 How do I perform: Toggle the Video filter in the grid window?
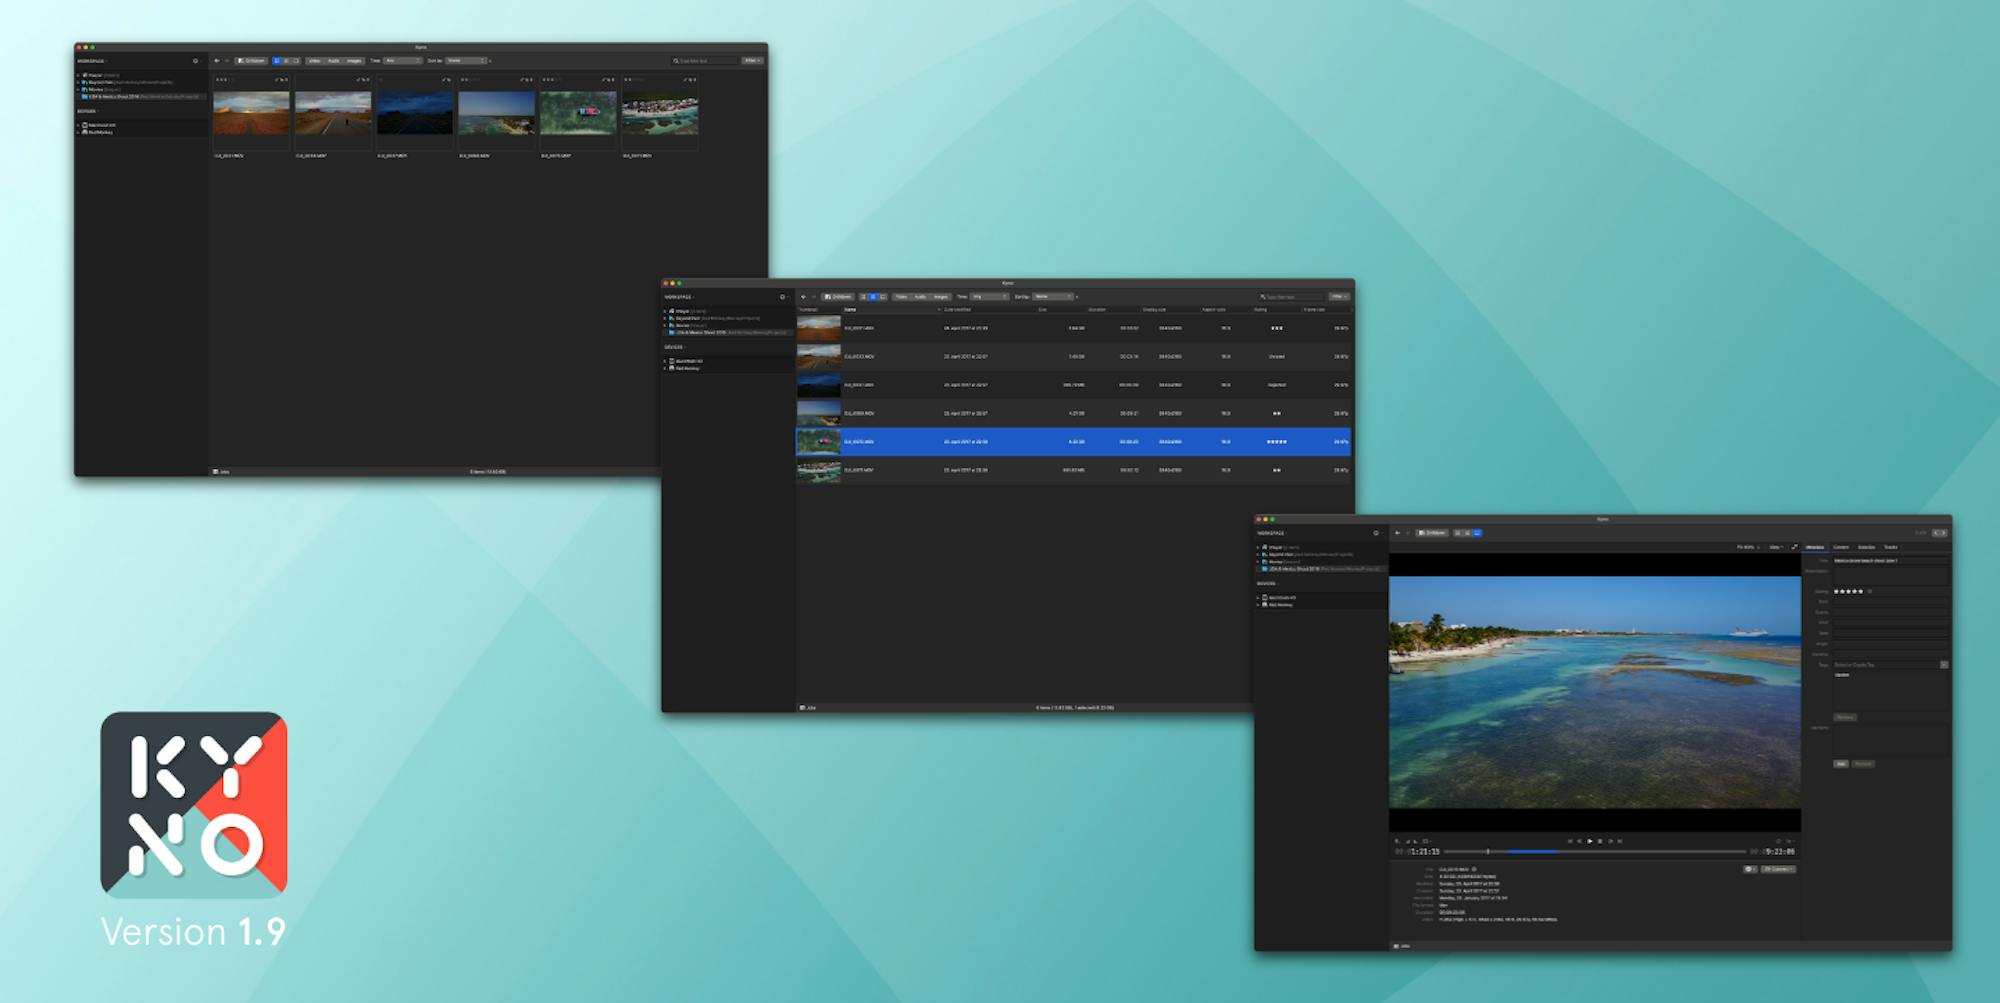point(314,61)
